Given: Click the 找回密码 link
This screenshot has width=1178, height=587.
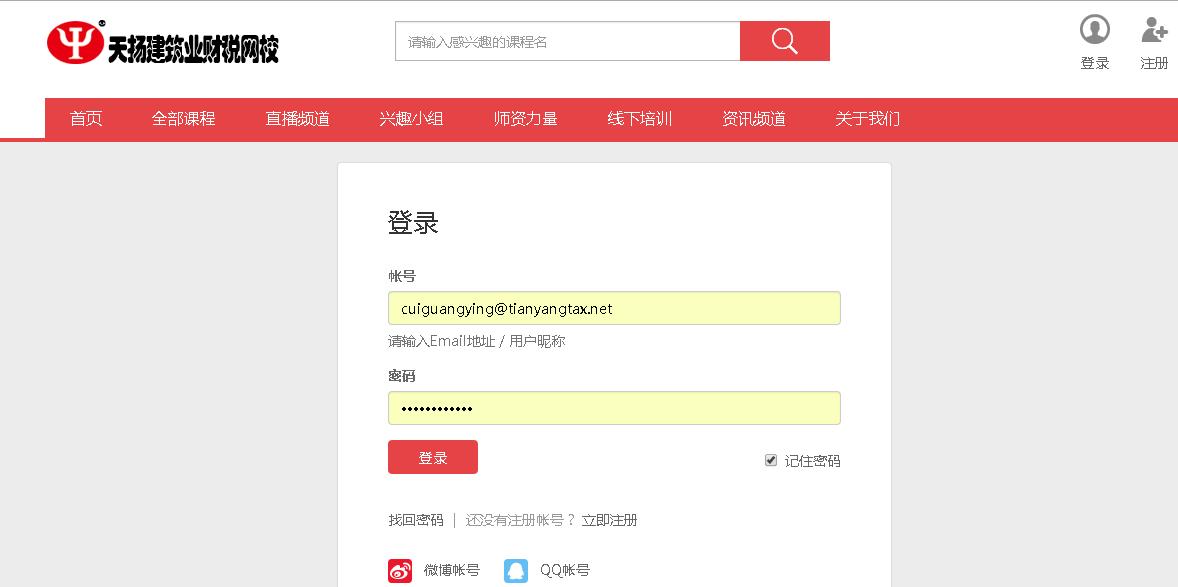Looking at the screenshot, I should (x=415, y=520).
